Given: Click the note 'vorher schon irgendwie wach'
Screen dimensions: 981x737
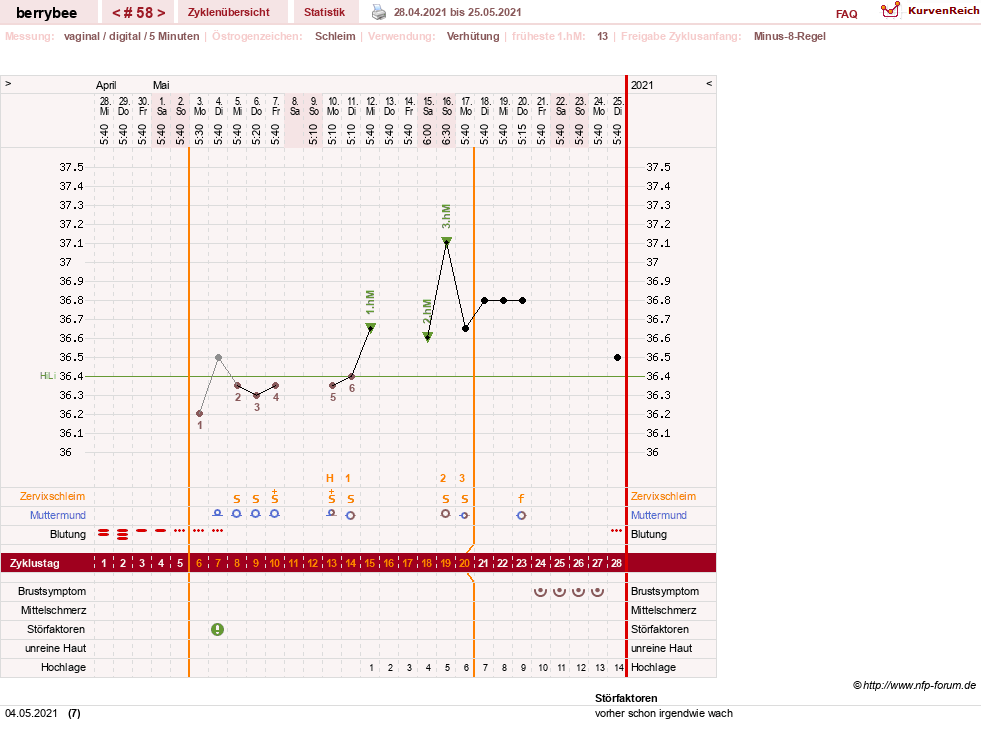Looking at the screenshot, I should pyautogui.click(x=664, y=713).
